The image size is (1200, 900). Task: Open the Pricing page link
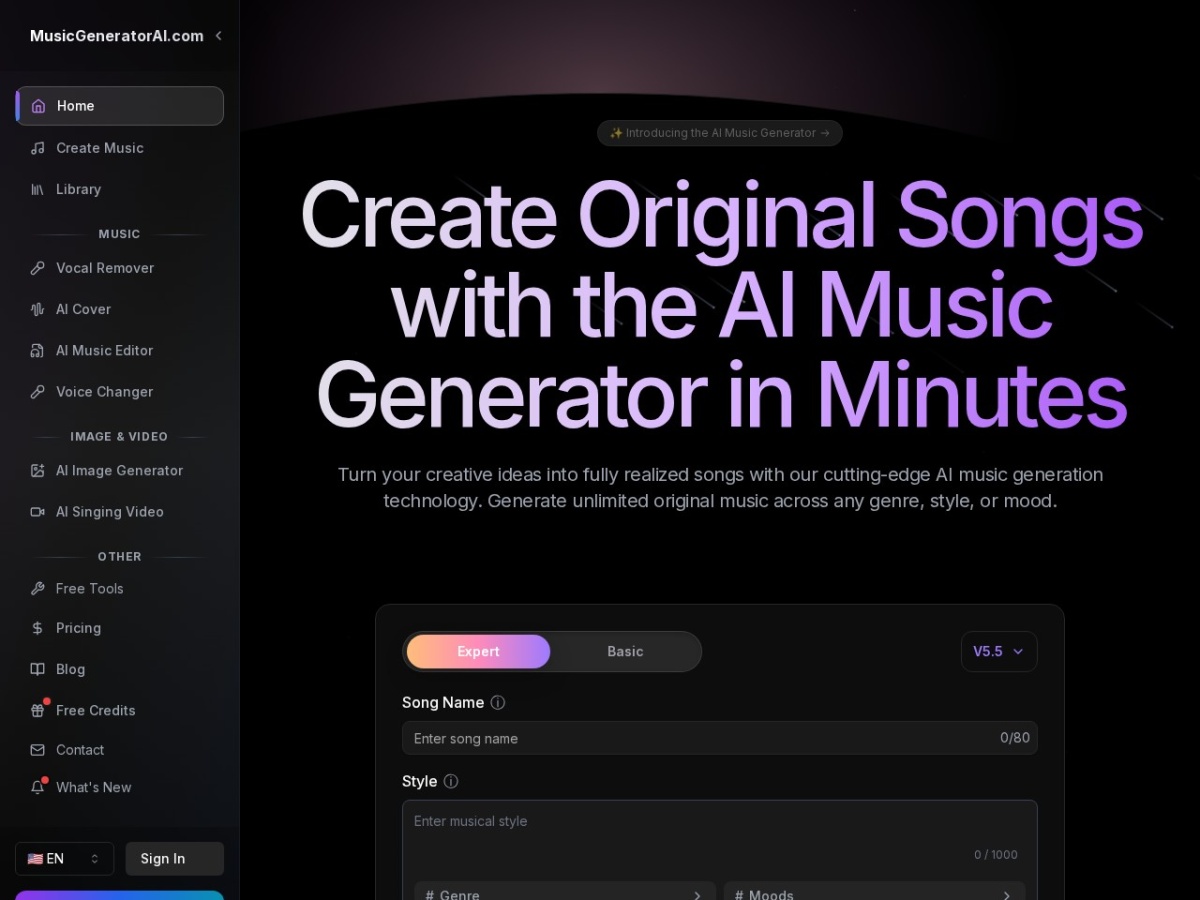coord(120,628)
